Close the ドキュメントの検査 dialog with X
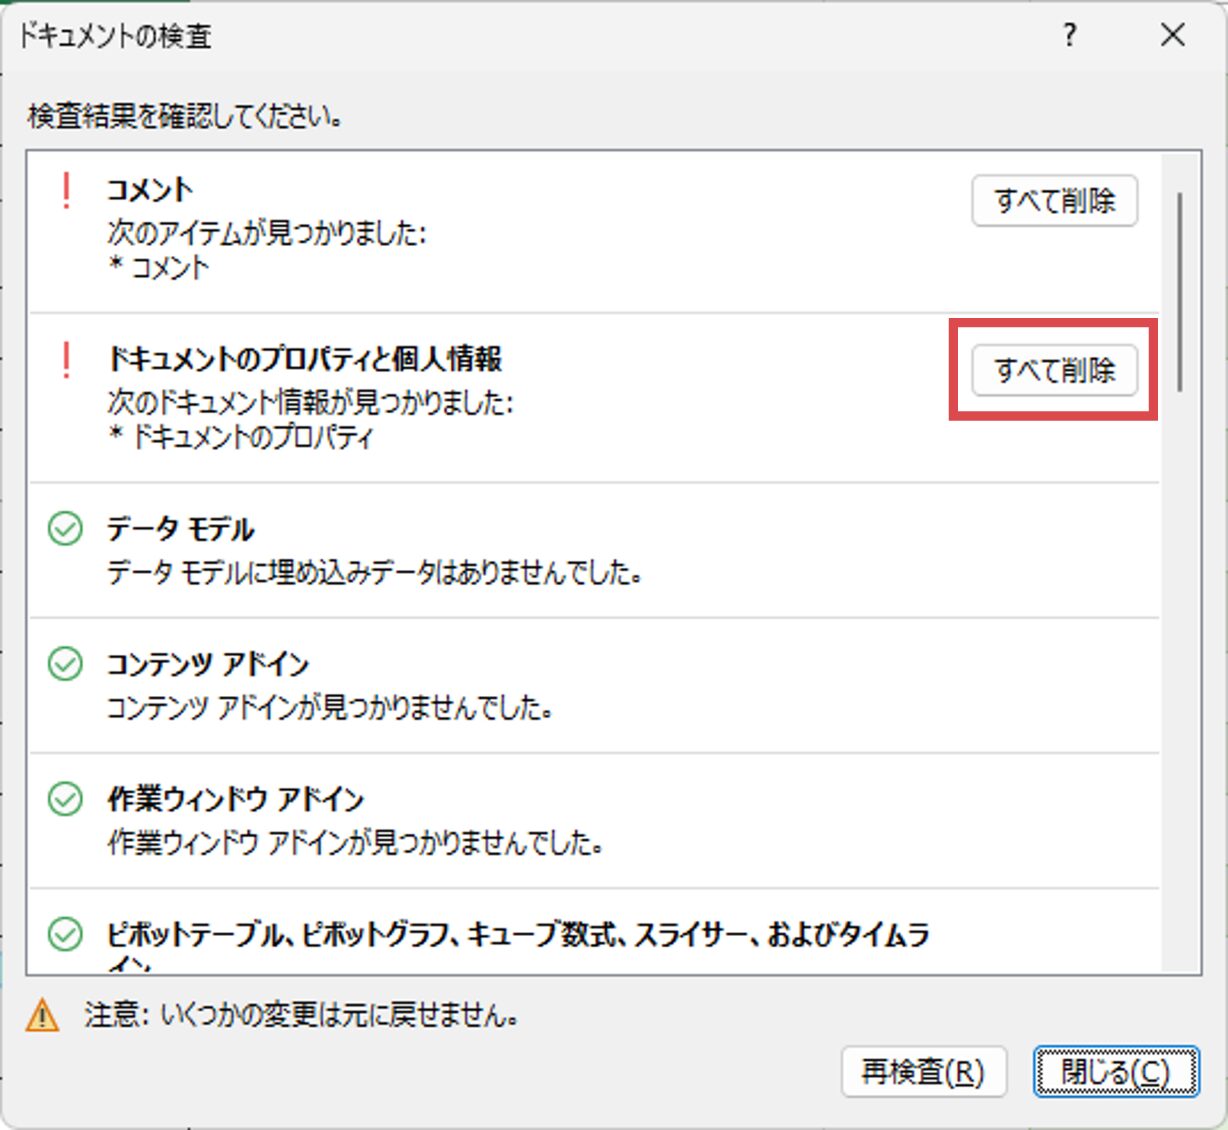 [x=1172, y=36]
